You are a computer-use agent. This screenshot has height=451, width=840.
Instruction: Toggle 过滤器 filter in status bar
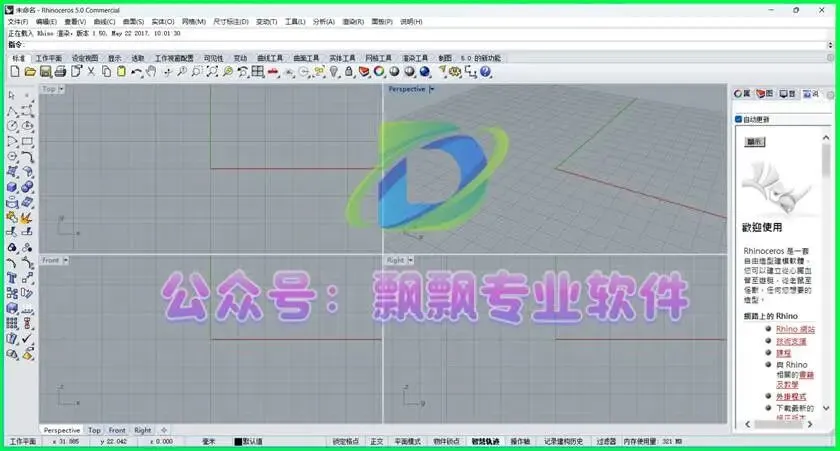pyautogui.click(x=606, y=441)
